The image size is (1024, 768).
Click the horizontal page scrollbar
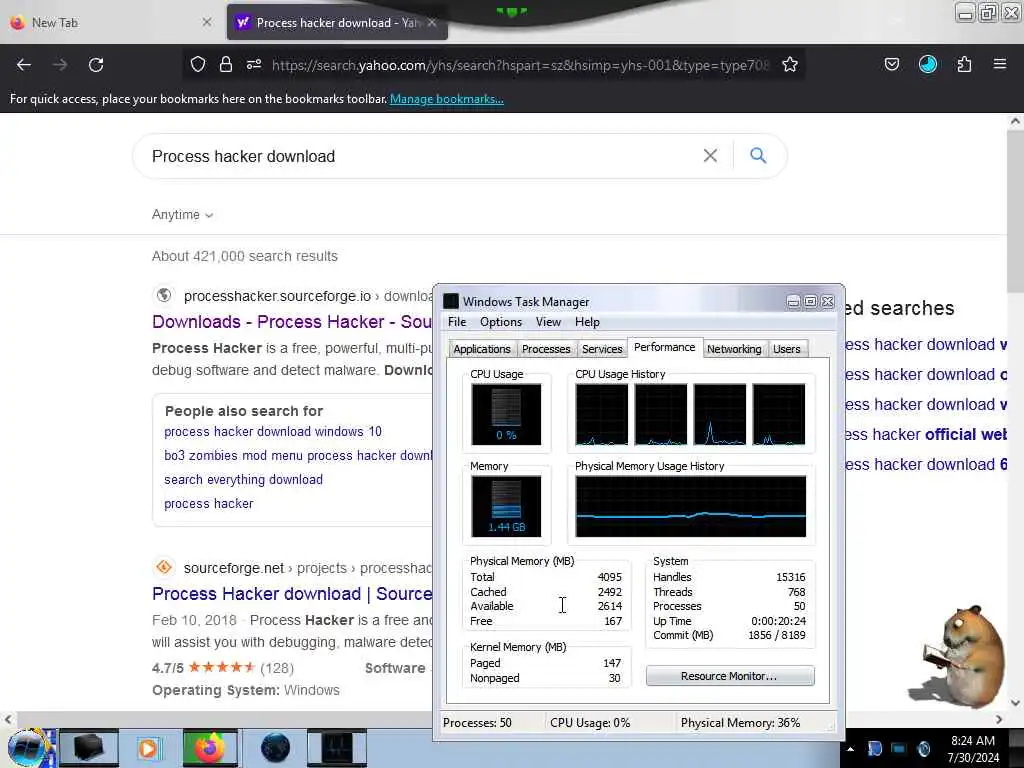(x=503, y=718)
